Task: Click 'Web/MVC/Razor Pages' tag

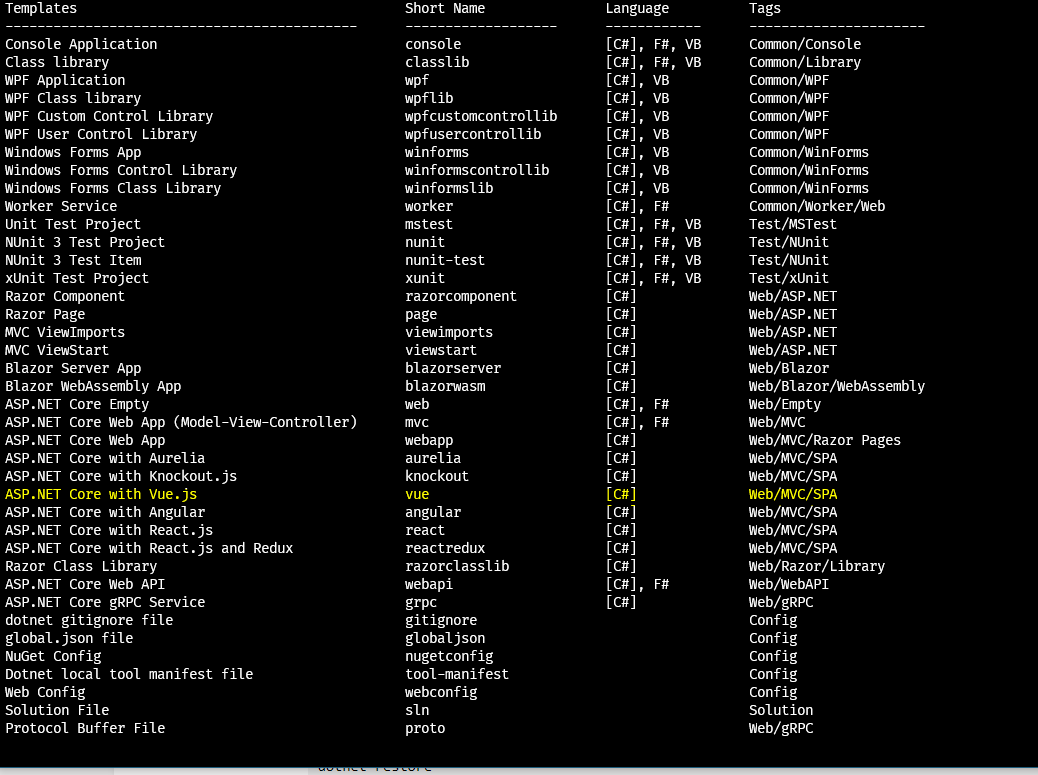Action: point(825,440)
